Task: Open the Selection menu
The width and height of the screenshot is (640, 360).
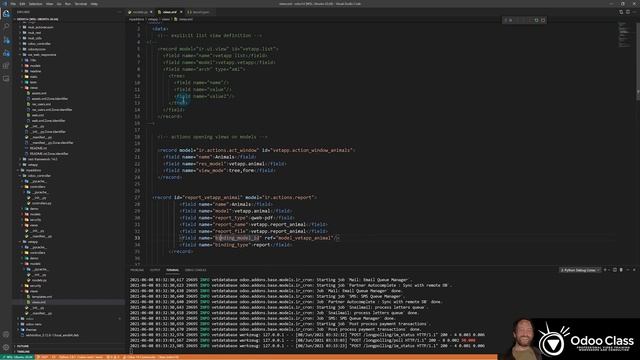Action: (36, 4)
